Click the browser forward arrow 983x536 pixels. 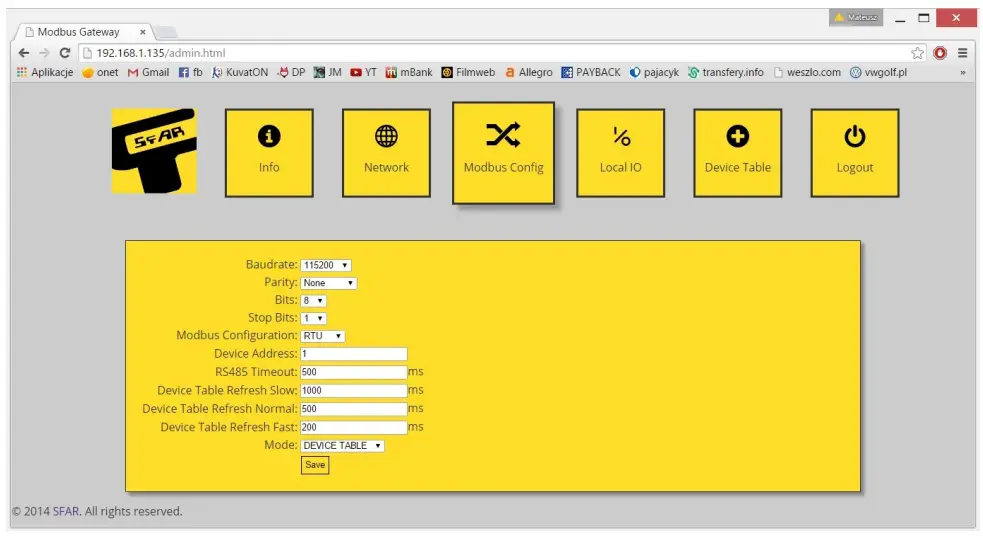point(44,53)
